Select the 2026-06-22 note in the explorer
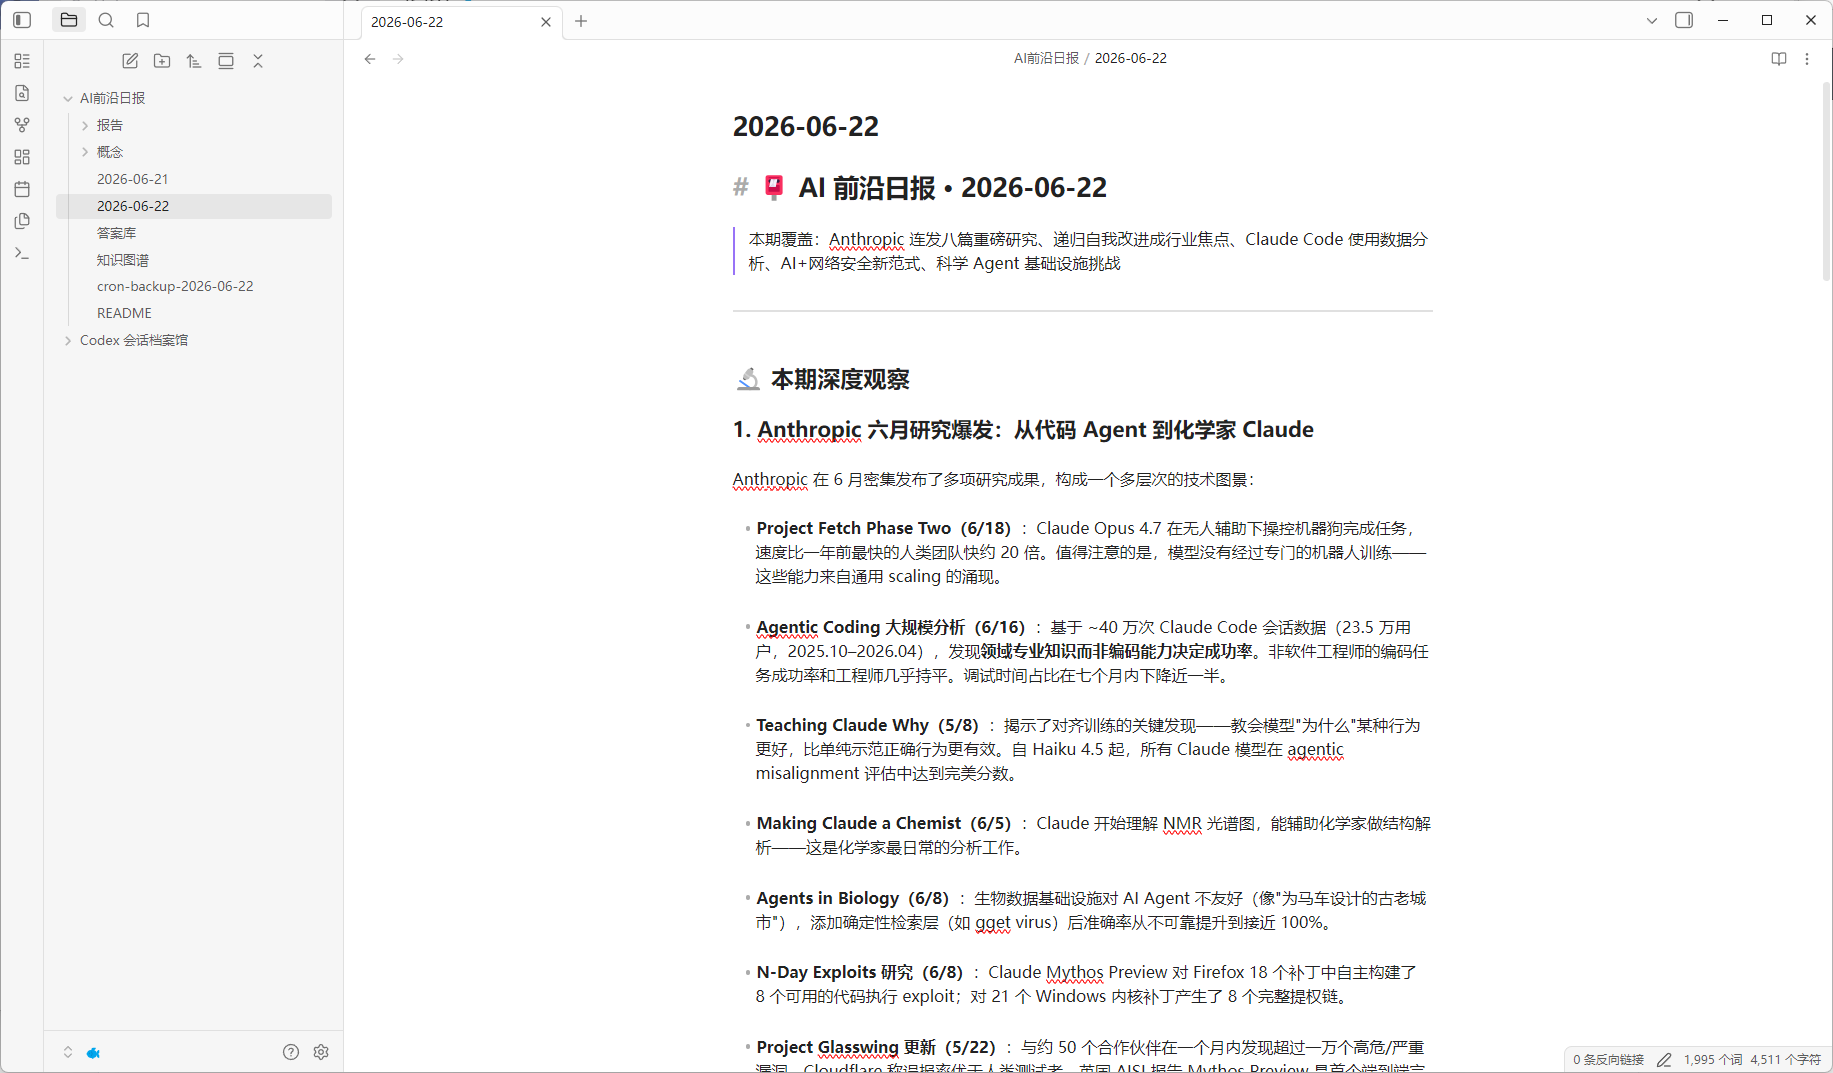Viewport: 1833px width, 1073px height. (194, 206)
